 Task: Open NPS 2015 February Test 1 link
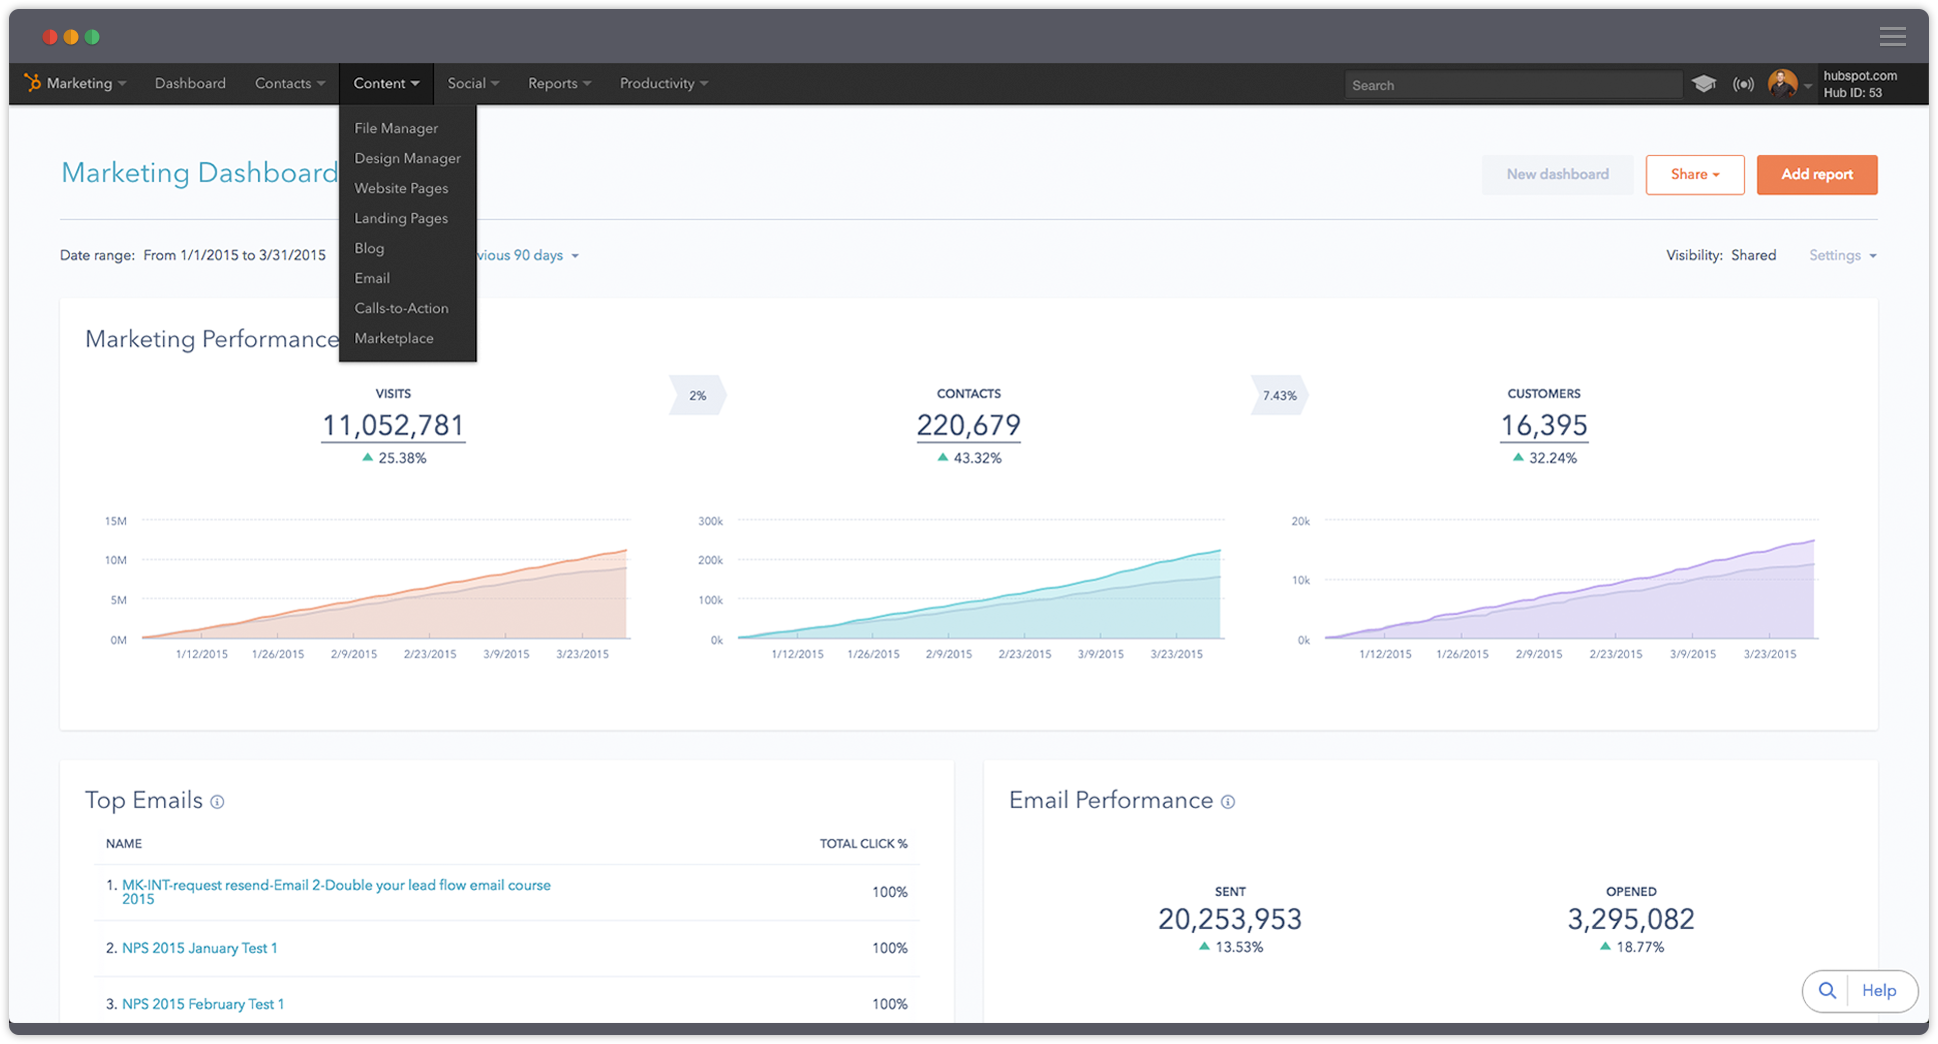203,1004
